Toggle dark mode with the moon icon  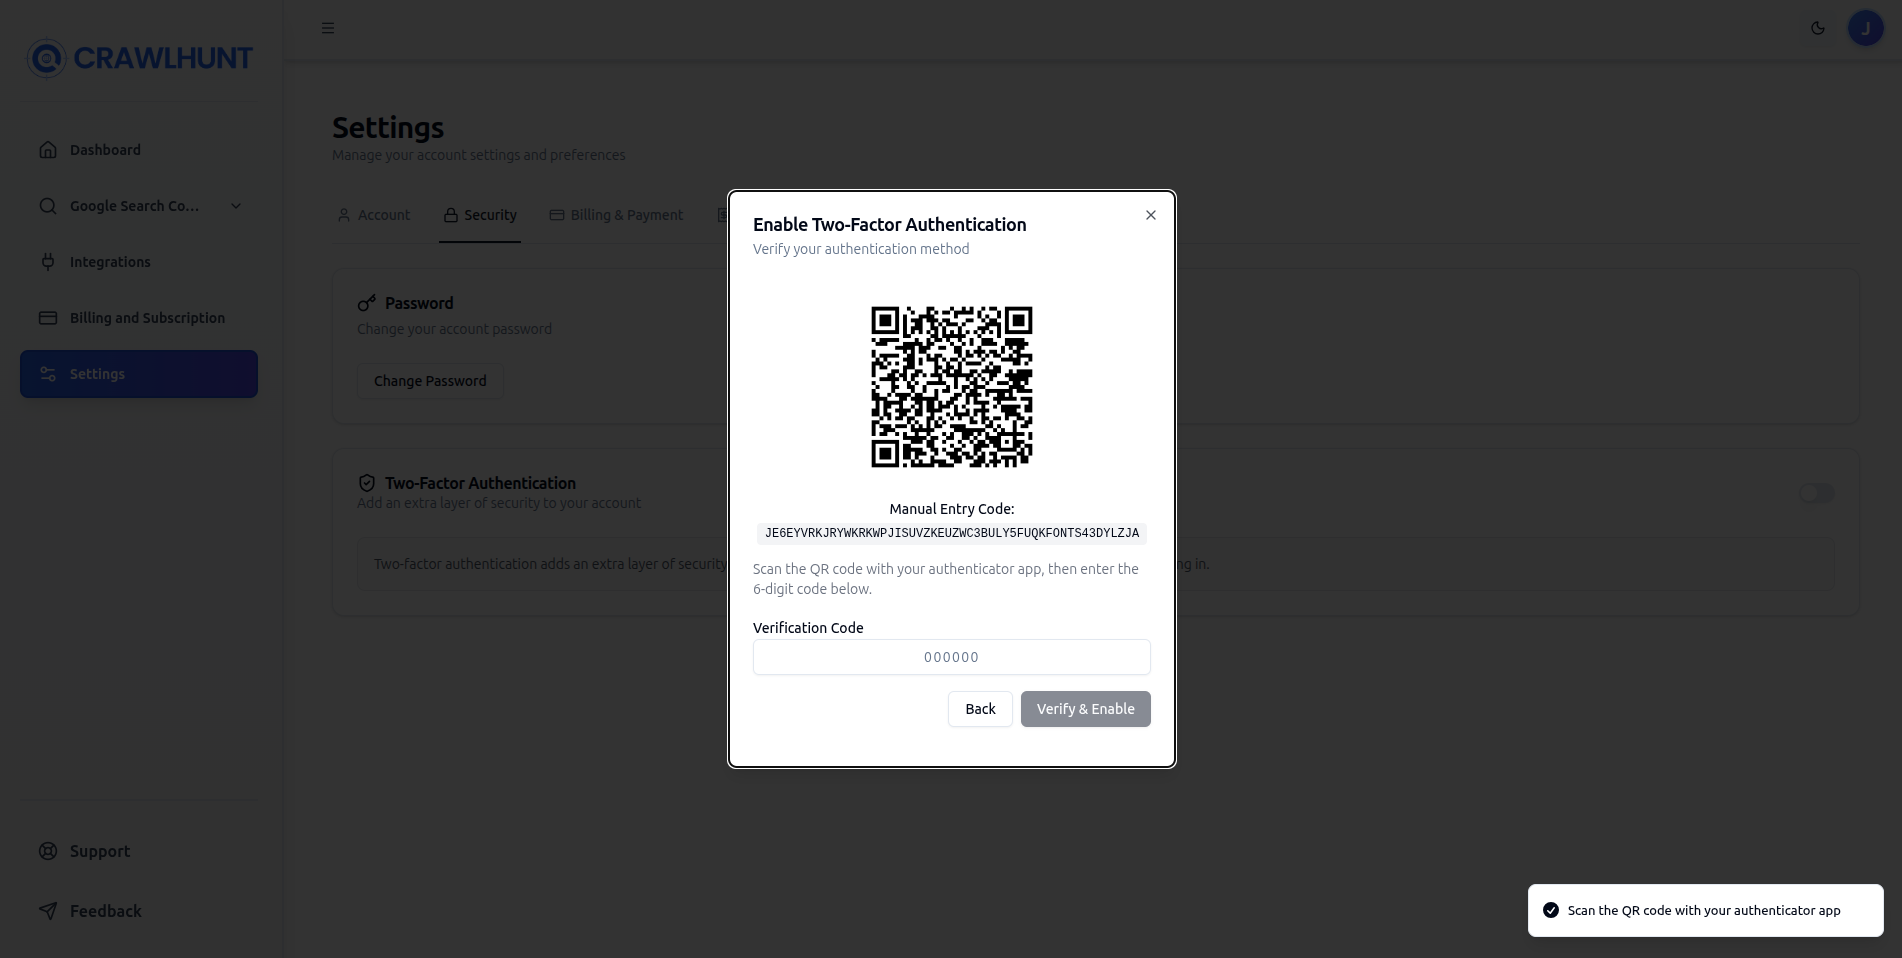coord(1817,28)
